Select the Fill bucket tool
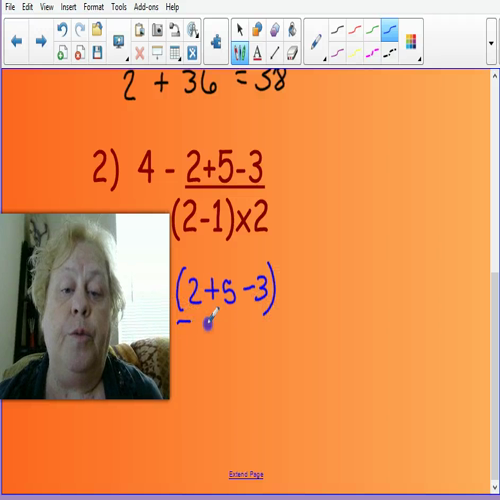The height and width of the screenshot is (500, 500). pos(292,30)
